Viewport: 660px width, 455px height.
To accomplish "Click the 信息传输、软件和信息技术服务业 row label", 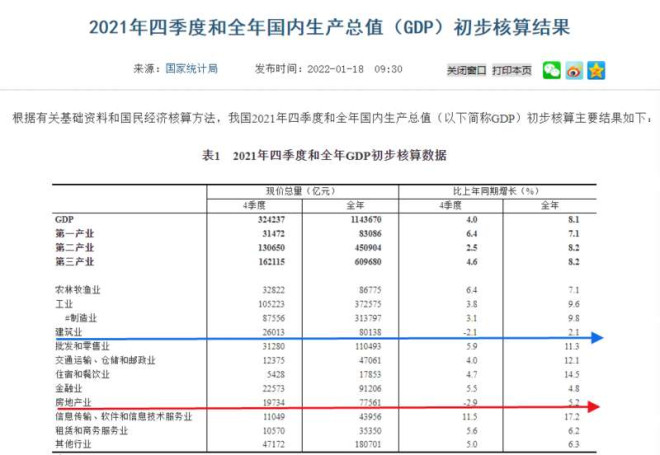I will pos(123,416).
